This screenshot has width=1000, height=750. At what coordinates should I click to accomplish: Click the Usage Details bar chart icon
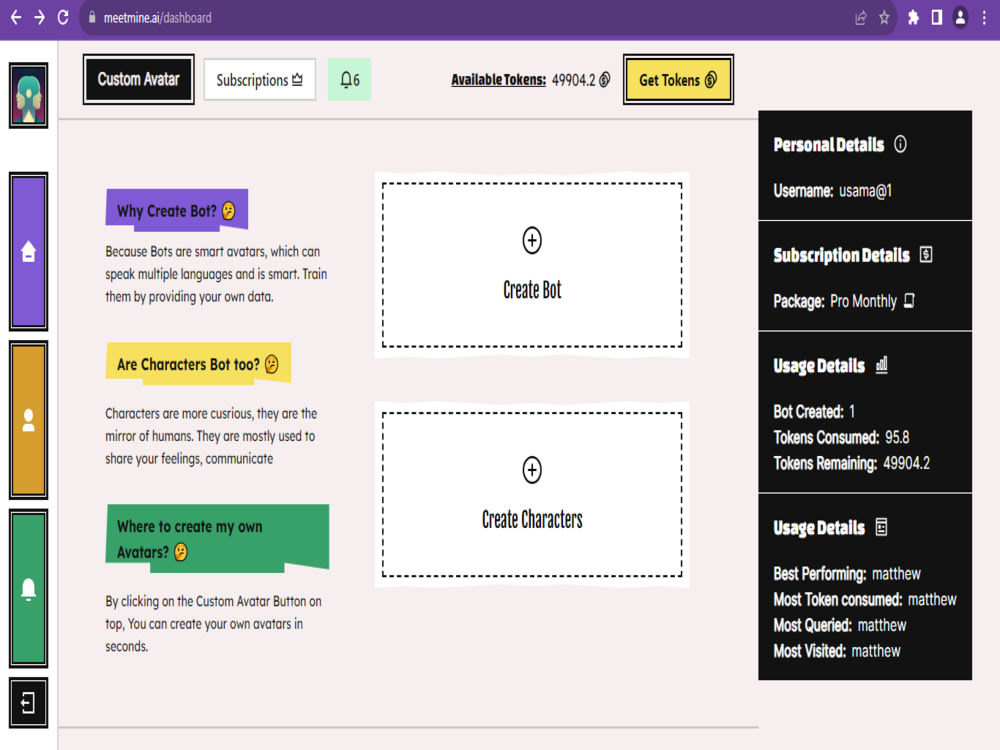click(881, 365)
